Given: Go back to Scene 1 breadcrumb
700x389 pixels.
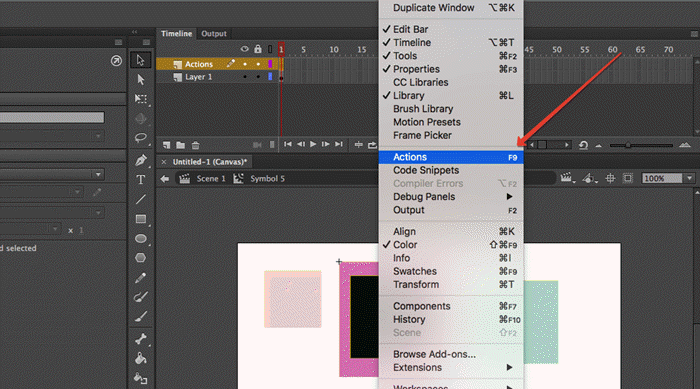Looking at the screenshot, I should pyautogui.click(x=211, y=179).
